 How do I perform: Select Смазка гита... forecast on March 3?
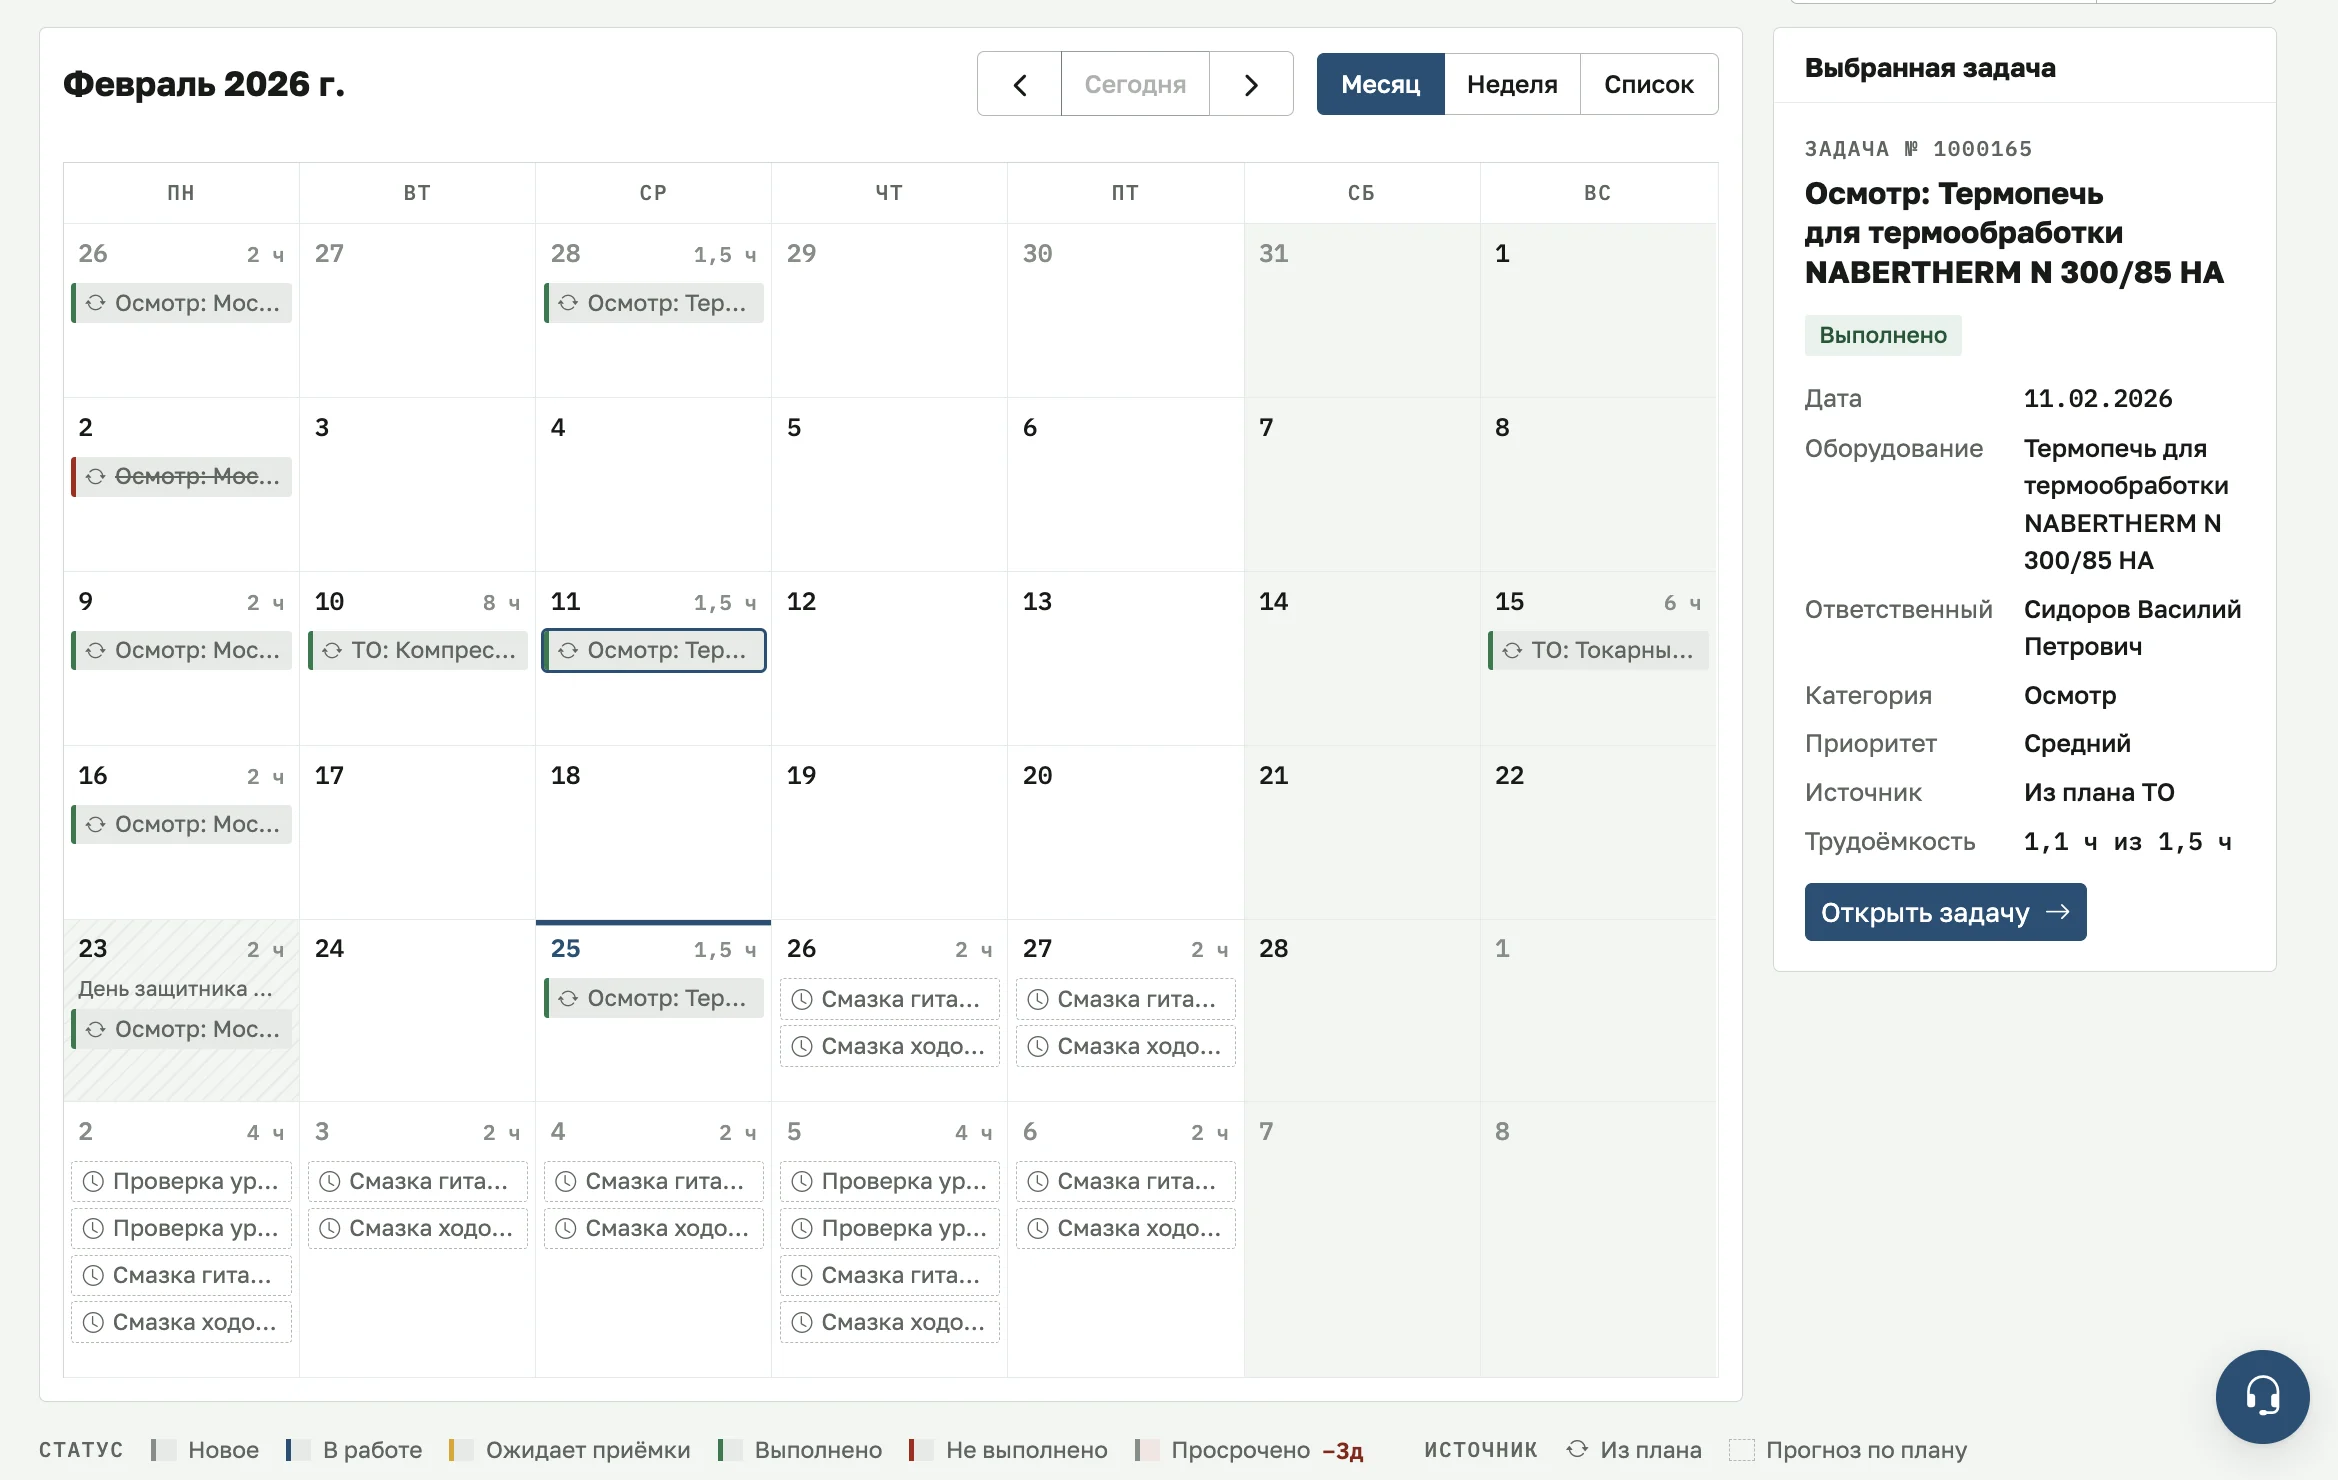pyautogui.click(x=418, y=1181)
